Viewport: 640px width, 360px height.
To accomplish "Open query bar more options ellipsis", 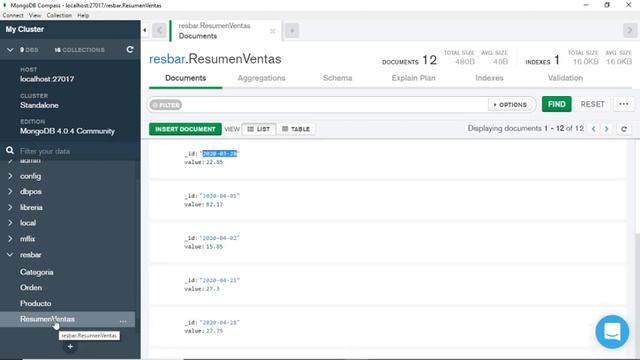I will 624,104.
